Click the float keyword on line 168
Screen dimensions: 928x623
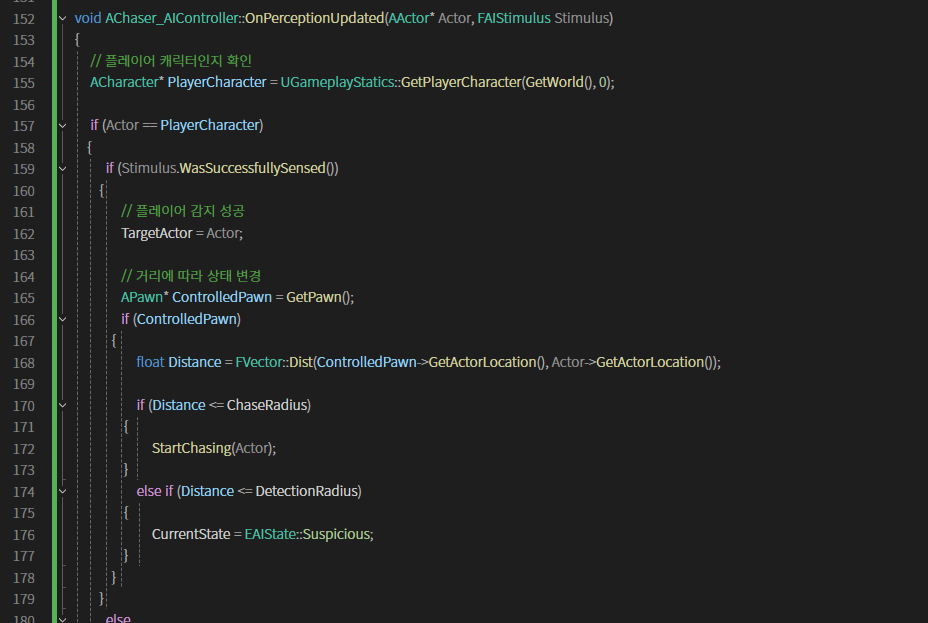150,362
